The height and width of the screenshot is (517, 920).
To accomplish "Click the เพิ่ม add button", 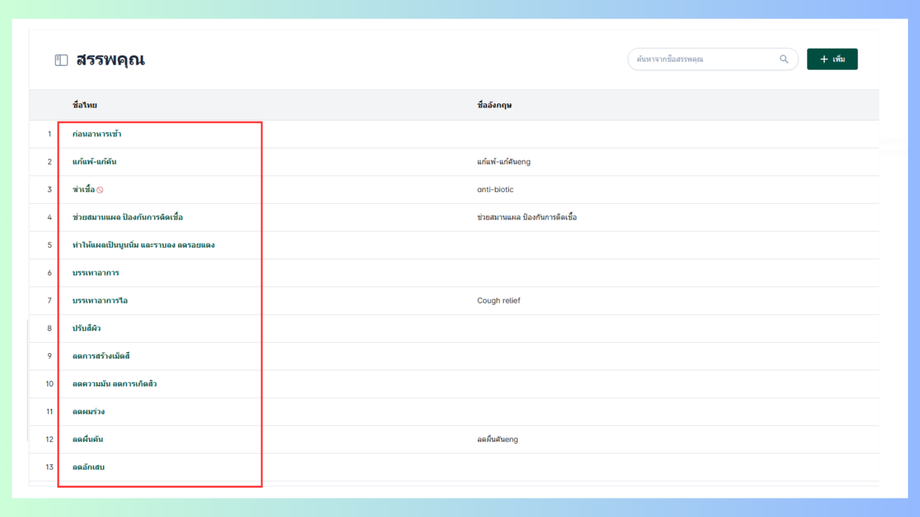I will point(832,59).
